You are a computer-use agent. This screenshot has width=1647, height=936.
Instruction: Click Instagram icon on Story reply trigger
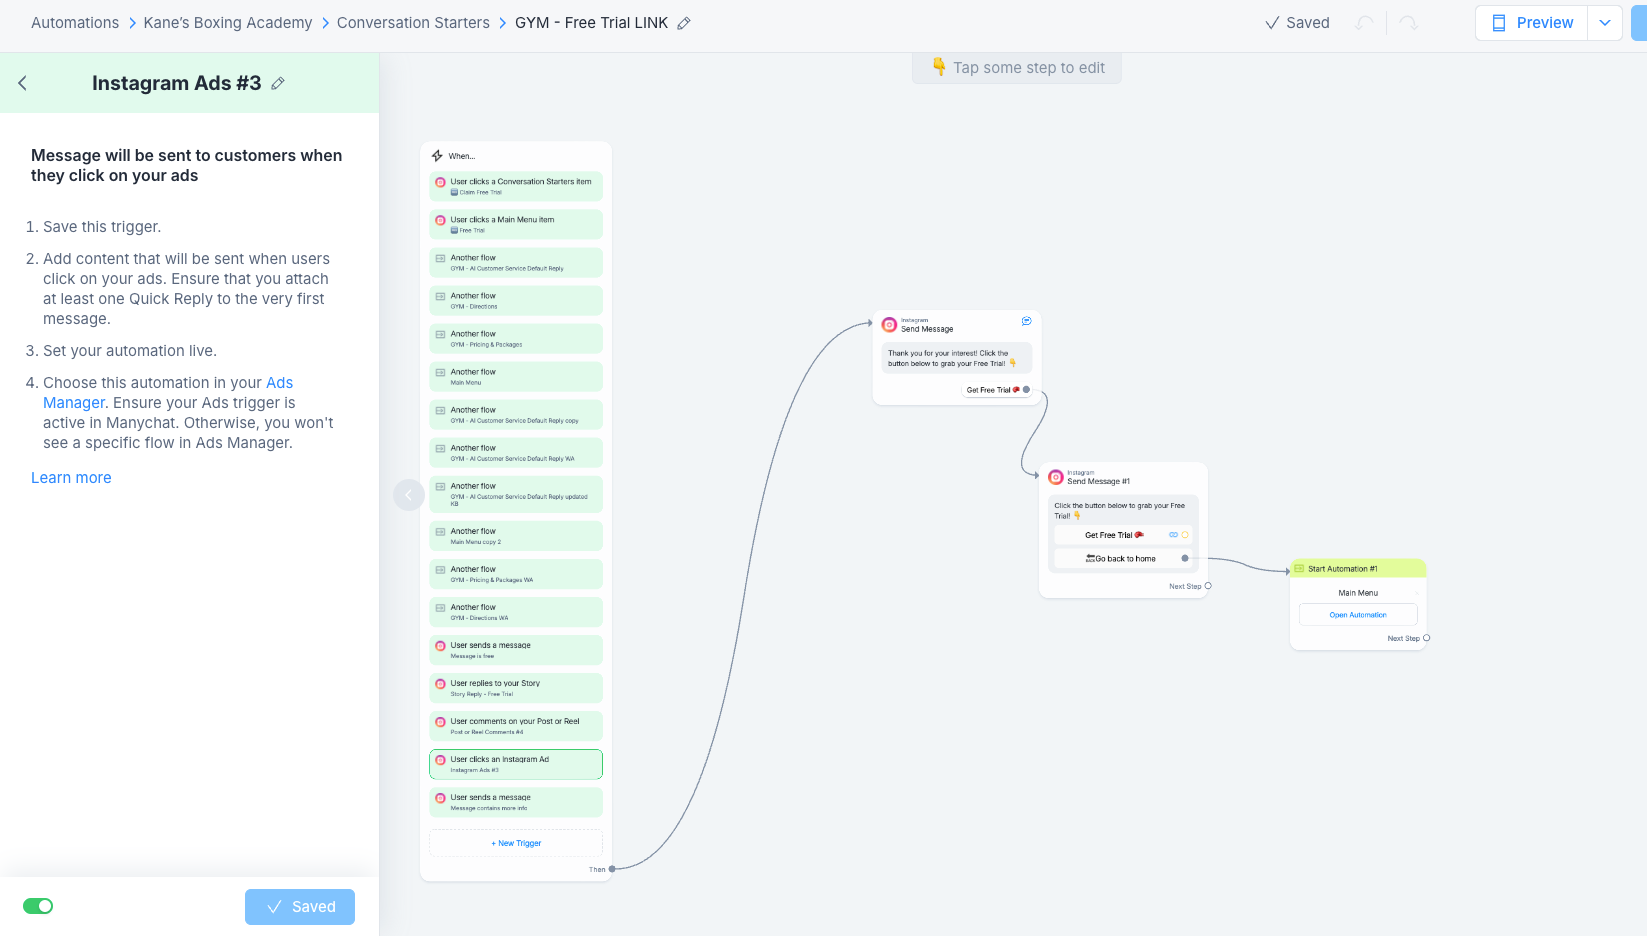click(x=440, y=684)
